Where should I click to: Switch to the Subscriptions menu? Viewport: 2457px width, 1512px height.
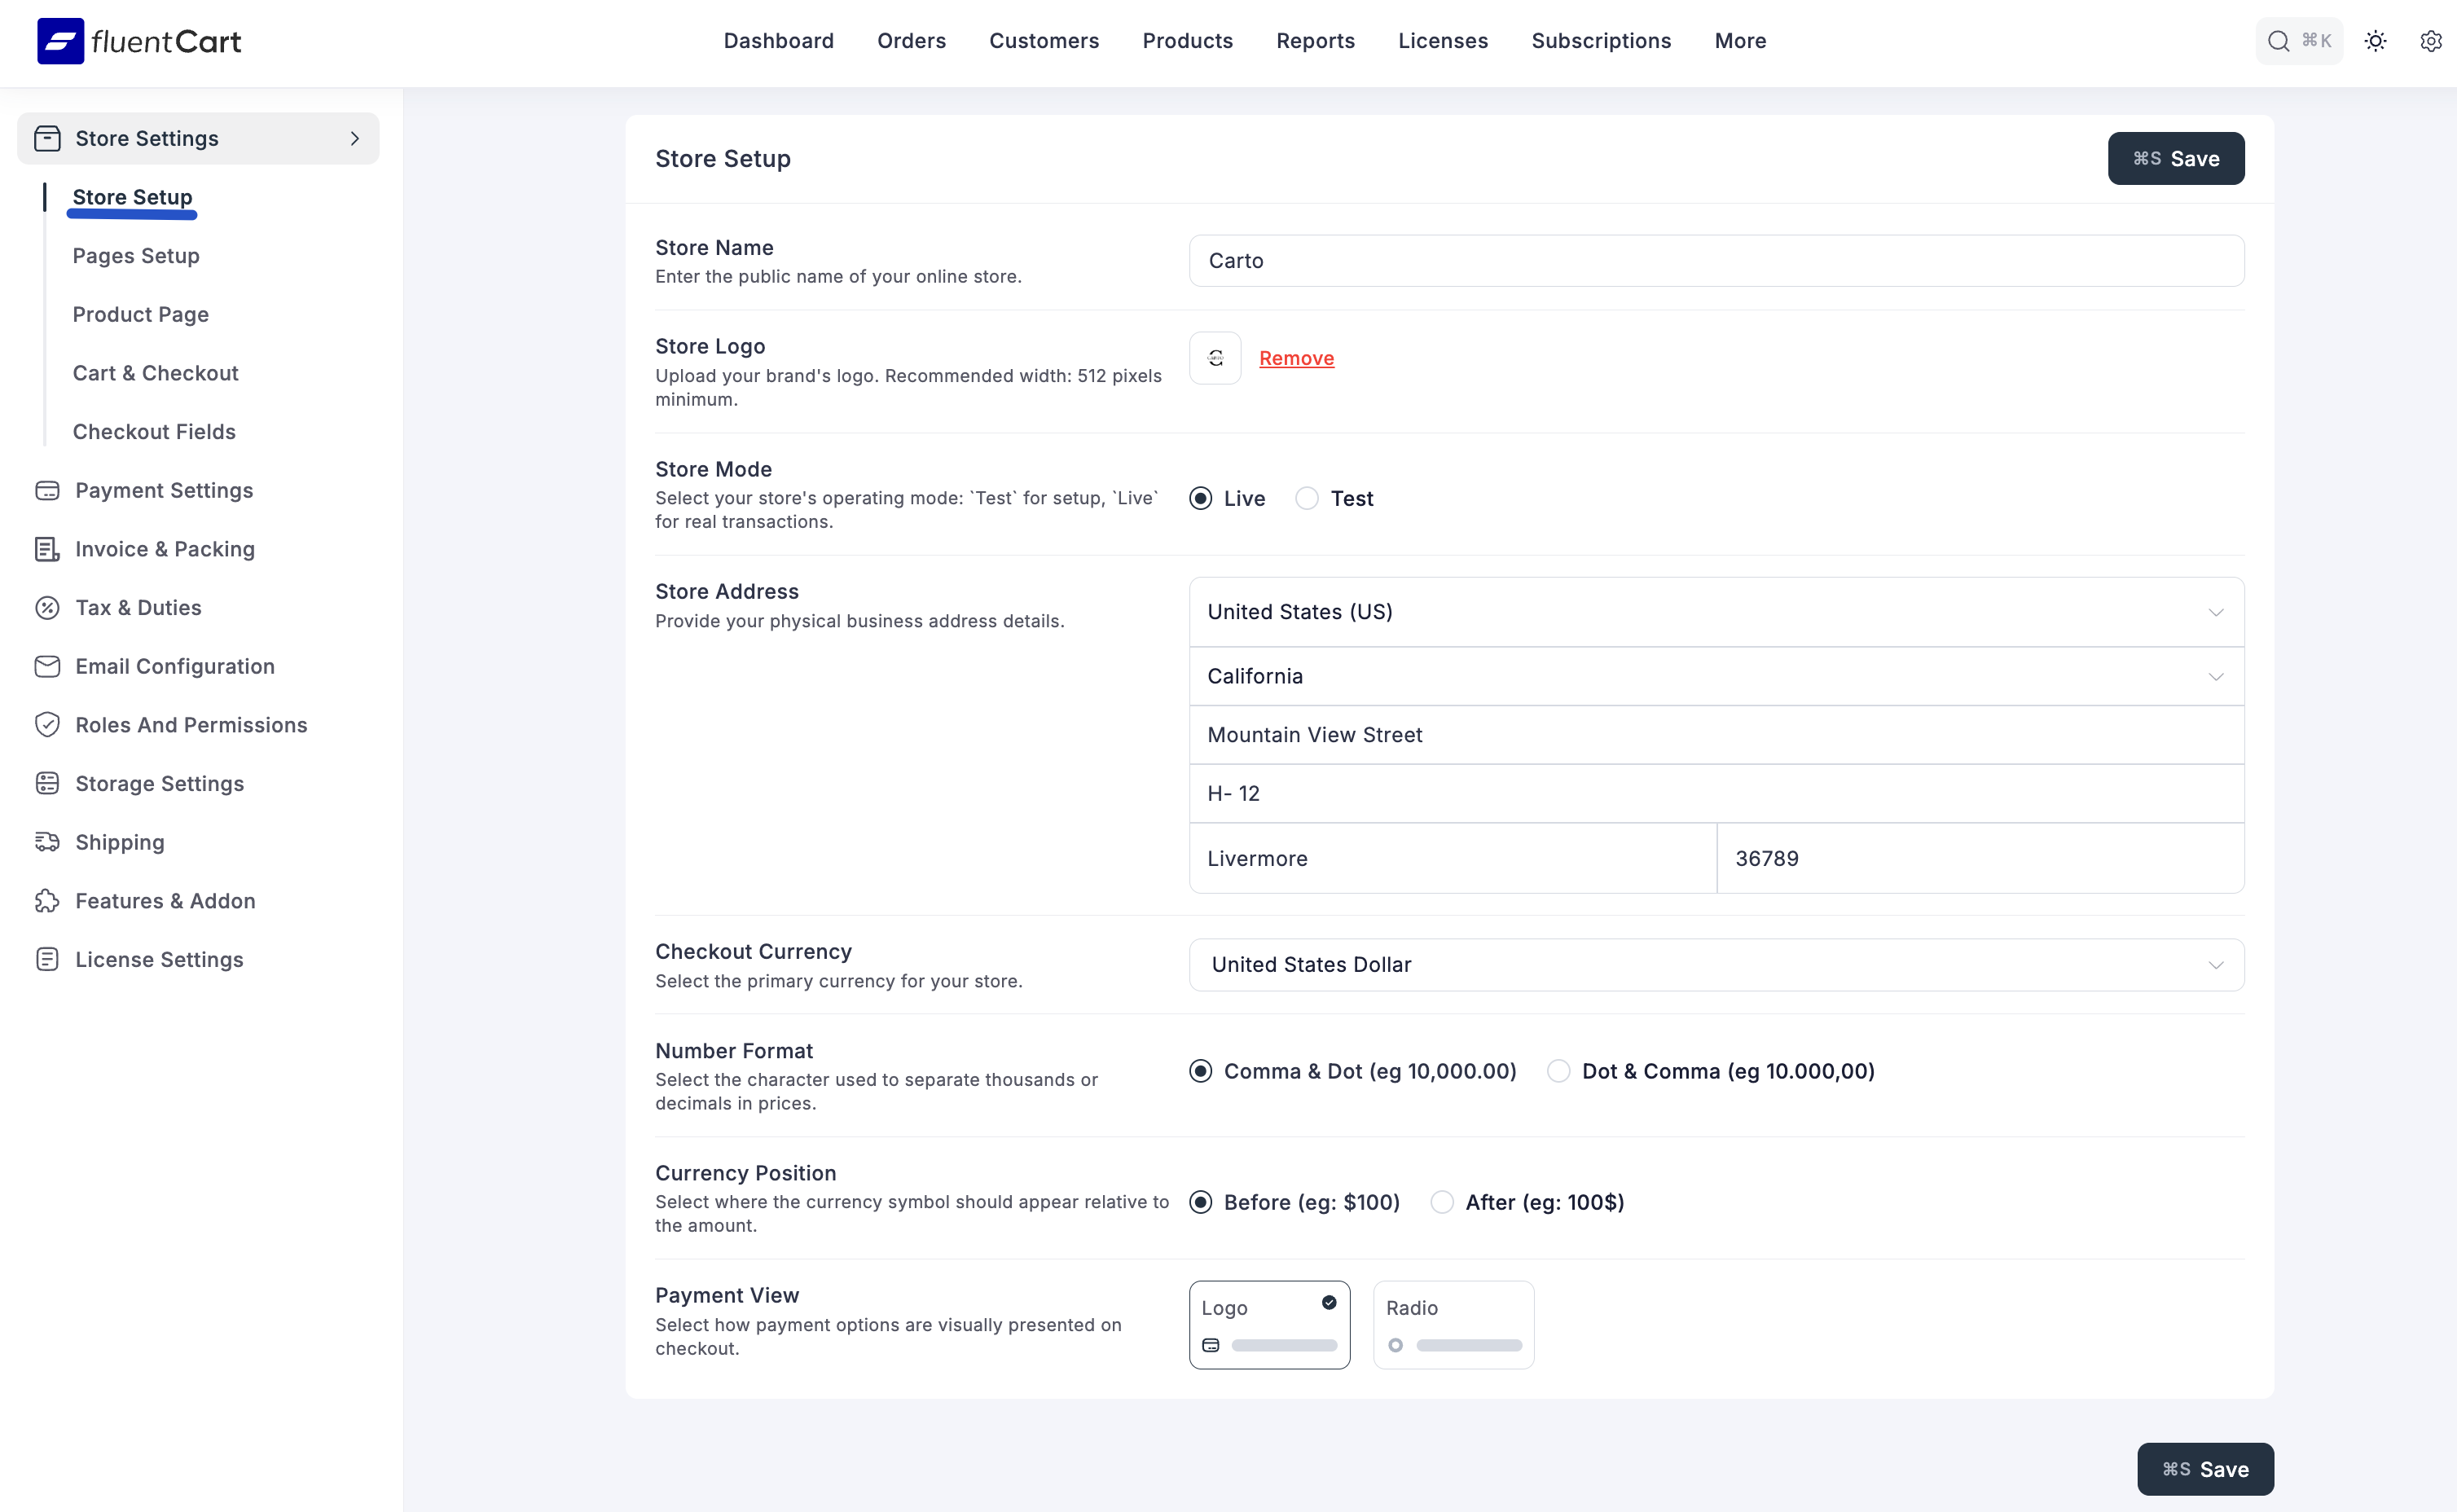(1600, 41)
